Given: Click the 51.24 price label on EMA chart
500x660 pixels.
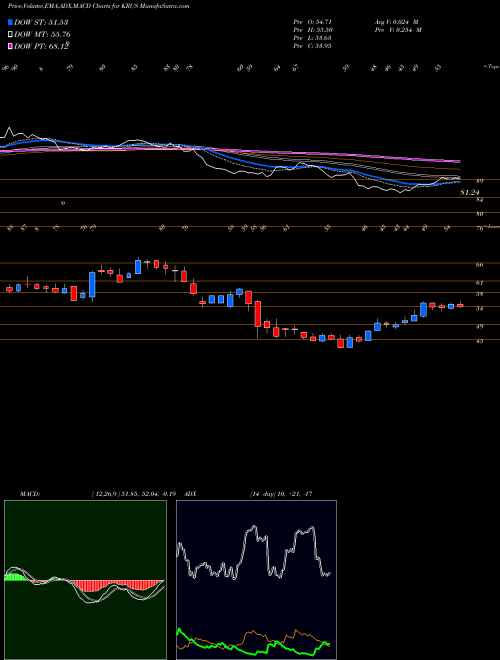Looking at the screenshot, I should (x=470, y=192).
